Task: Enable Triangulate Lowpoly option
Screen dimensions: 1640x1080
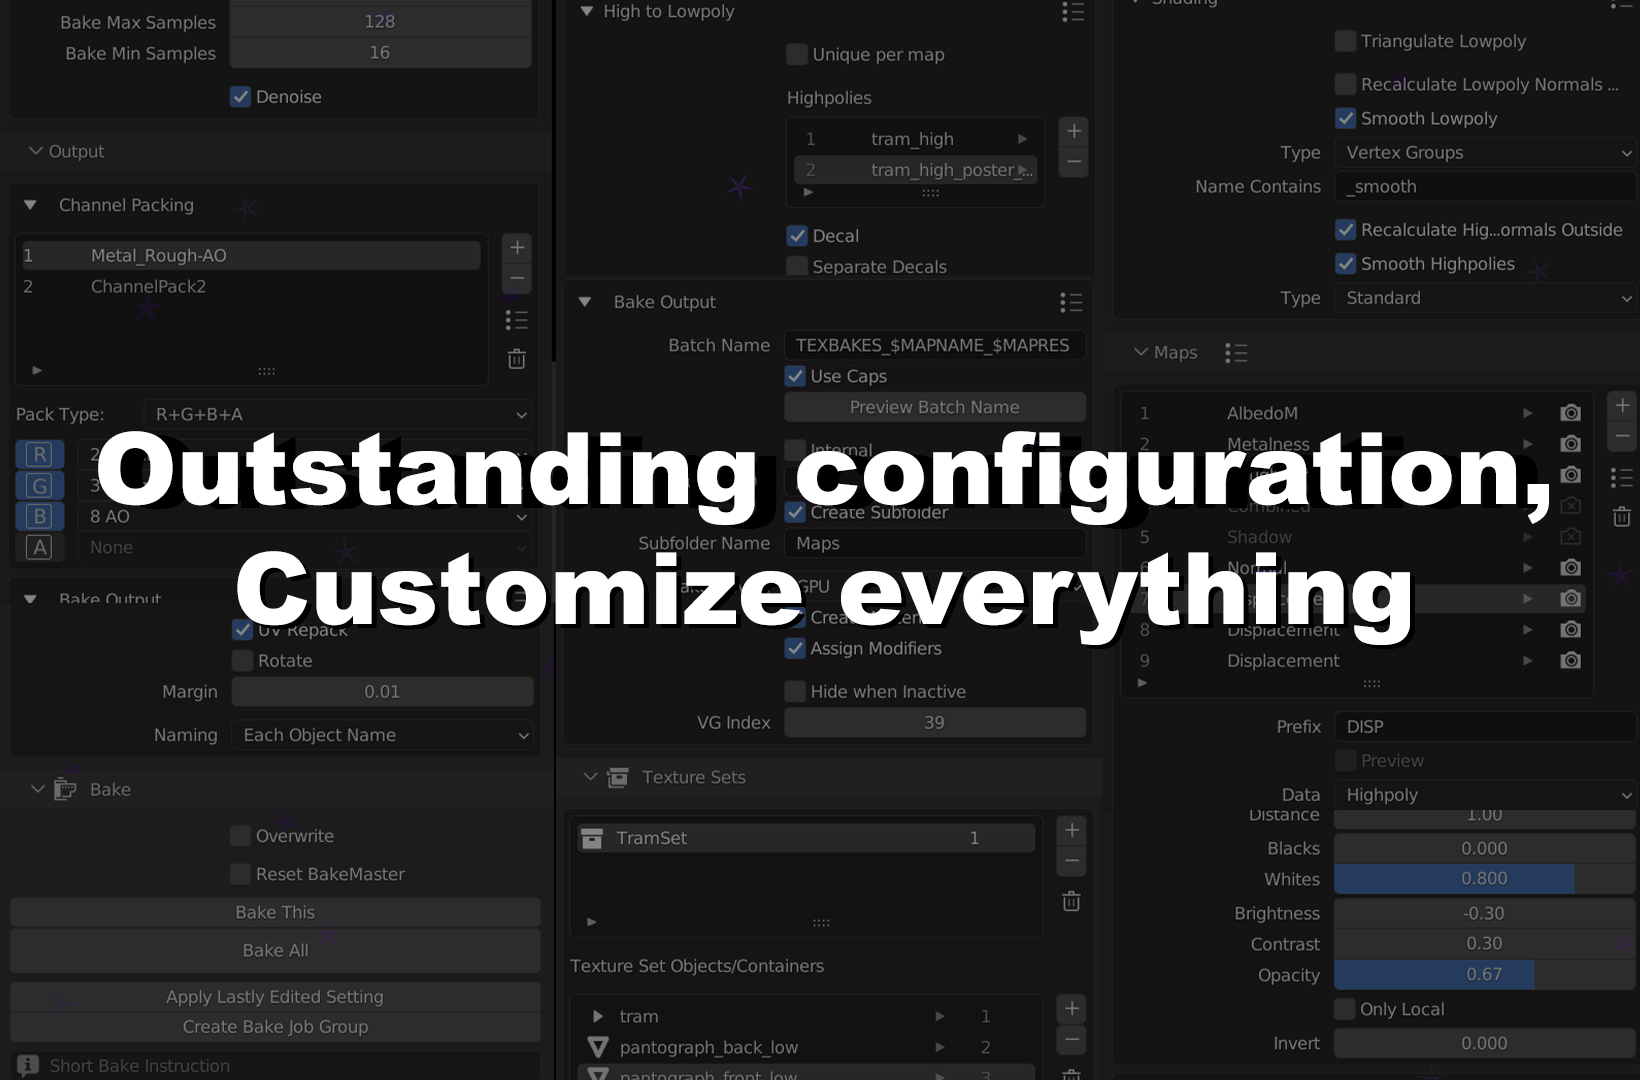Action: [1346, 41]
